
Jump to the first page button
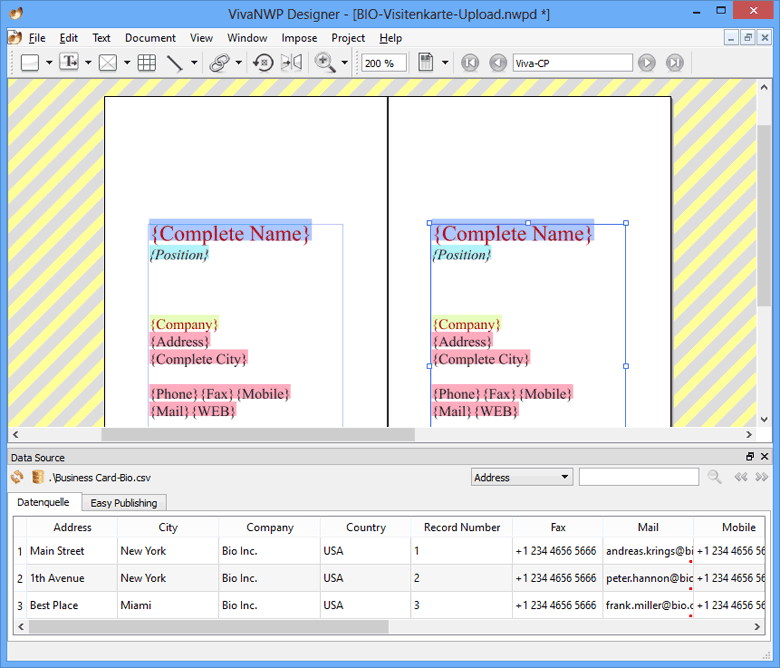coord(470,62)
